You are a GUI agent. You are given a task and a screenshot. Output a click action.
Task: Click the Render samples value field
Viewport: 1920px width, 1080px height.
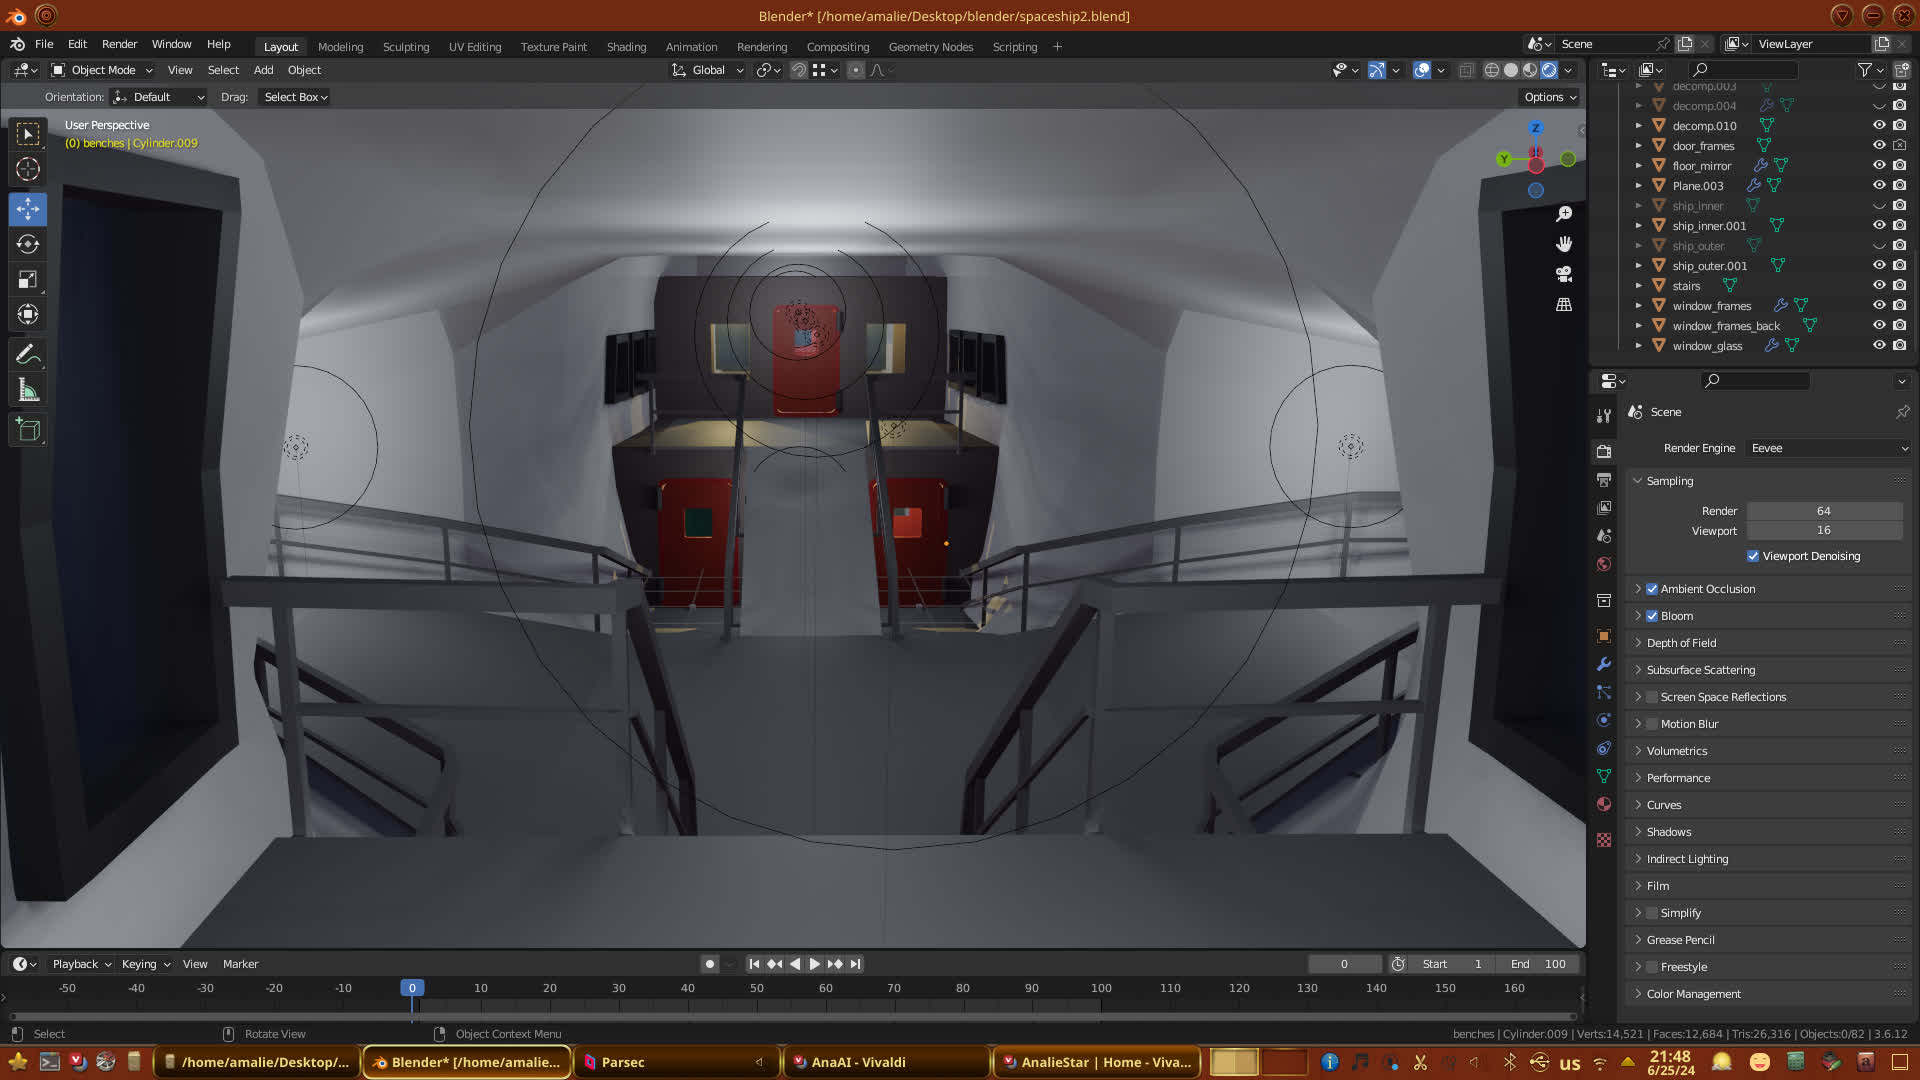(x=1823, y=511)
